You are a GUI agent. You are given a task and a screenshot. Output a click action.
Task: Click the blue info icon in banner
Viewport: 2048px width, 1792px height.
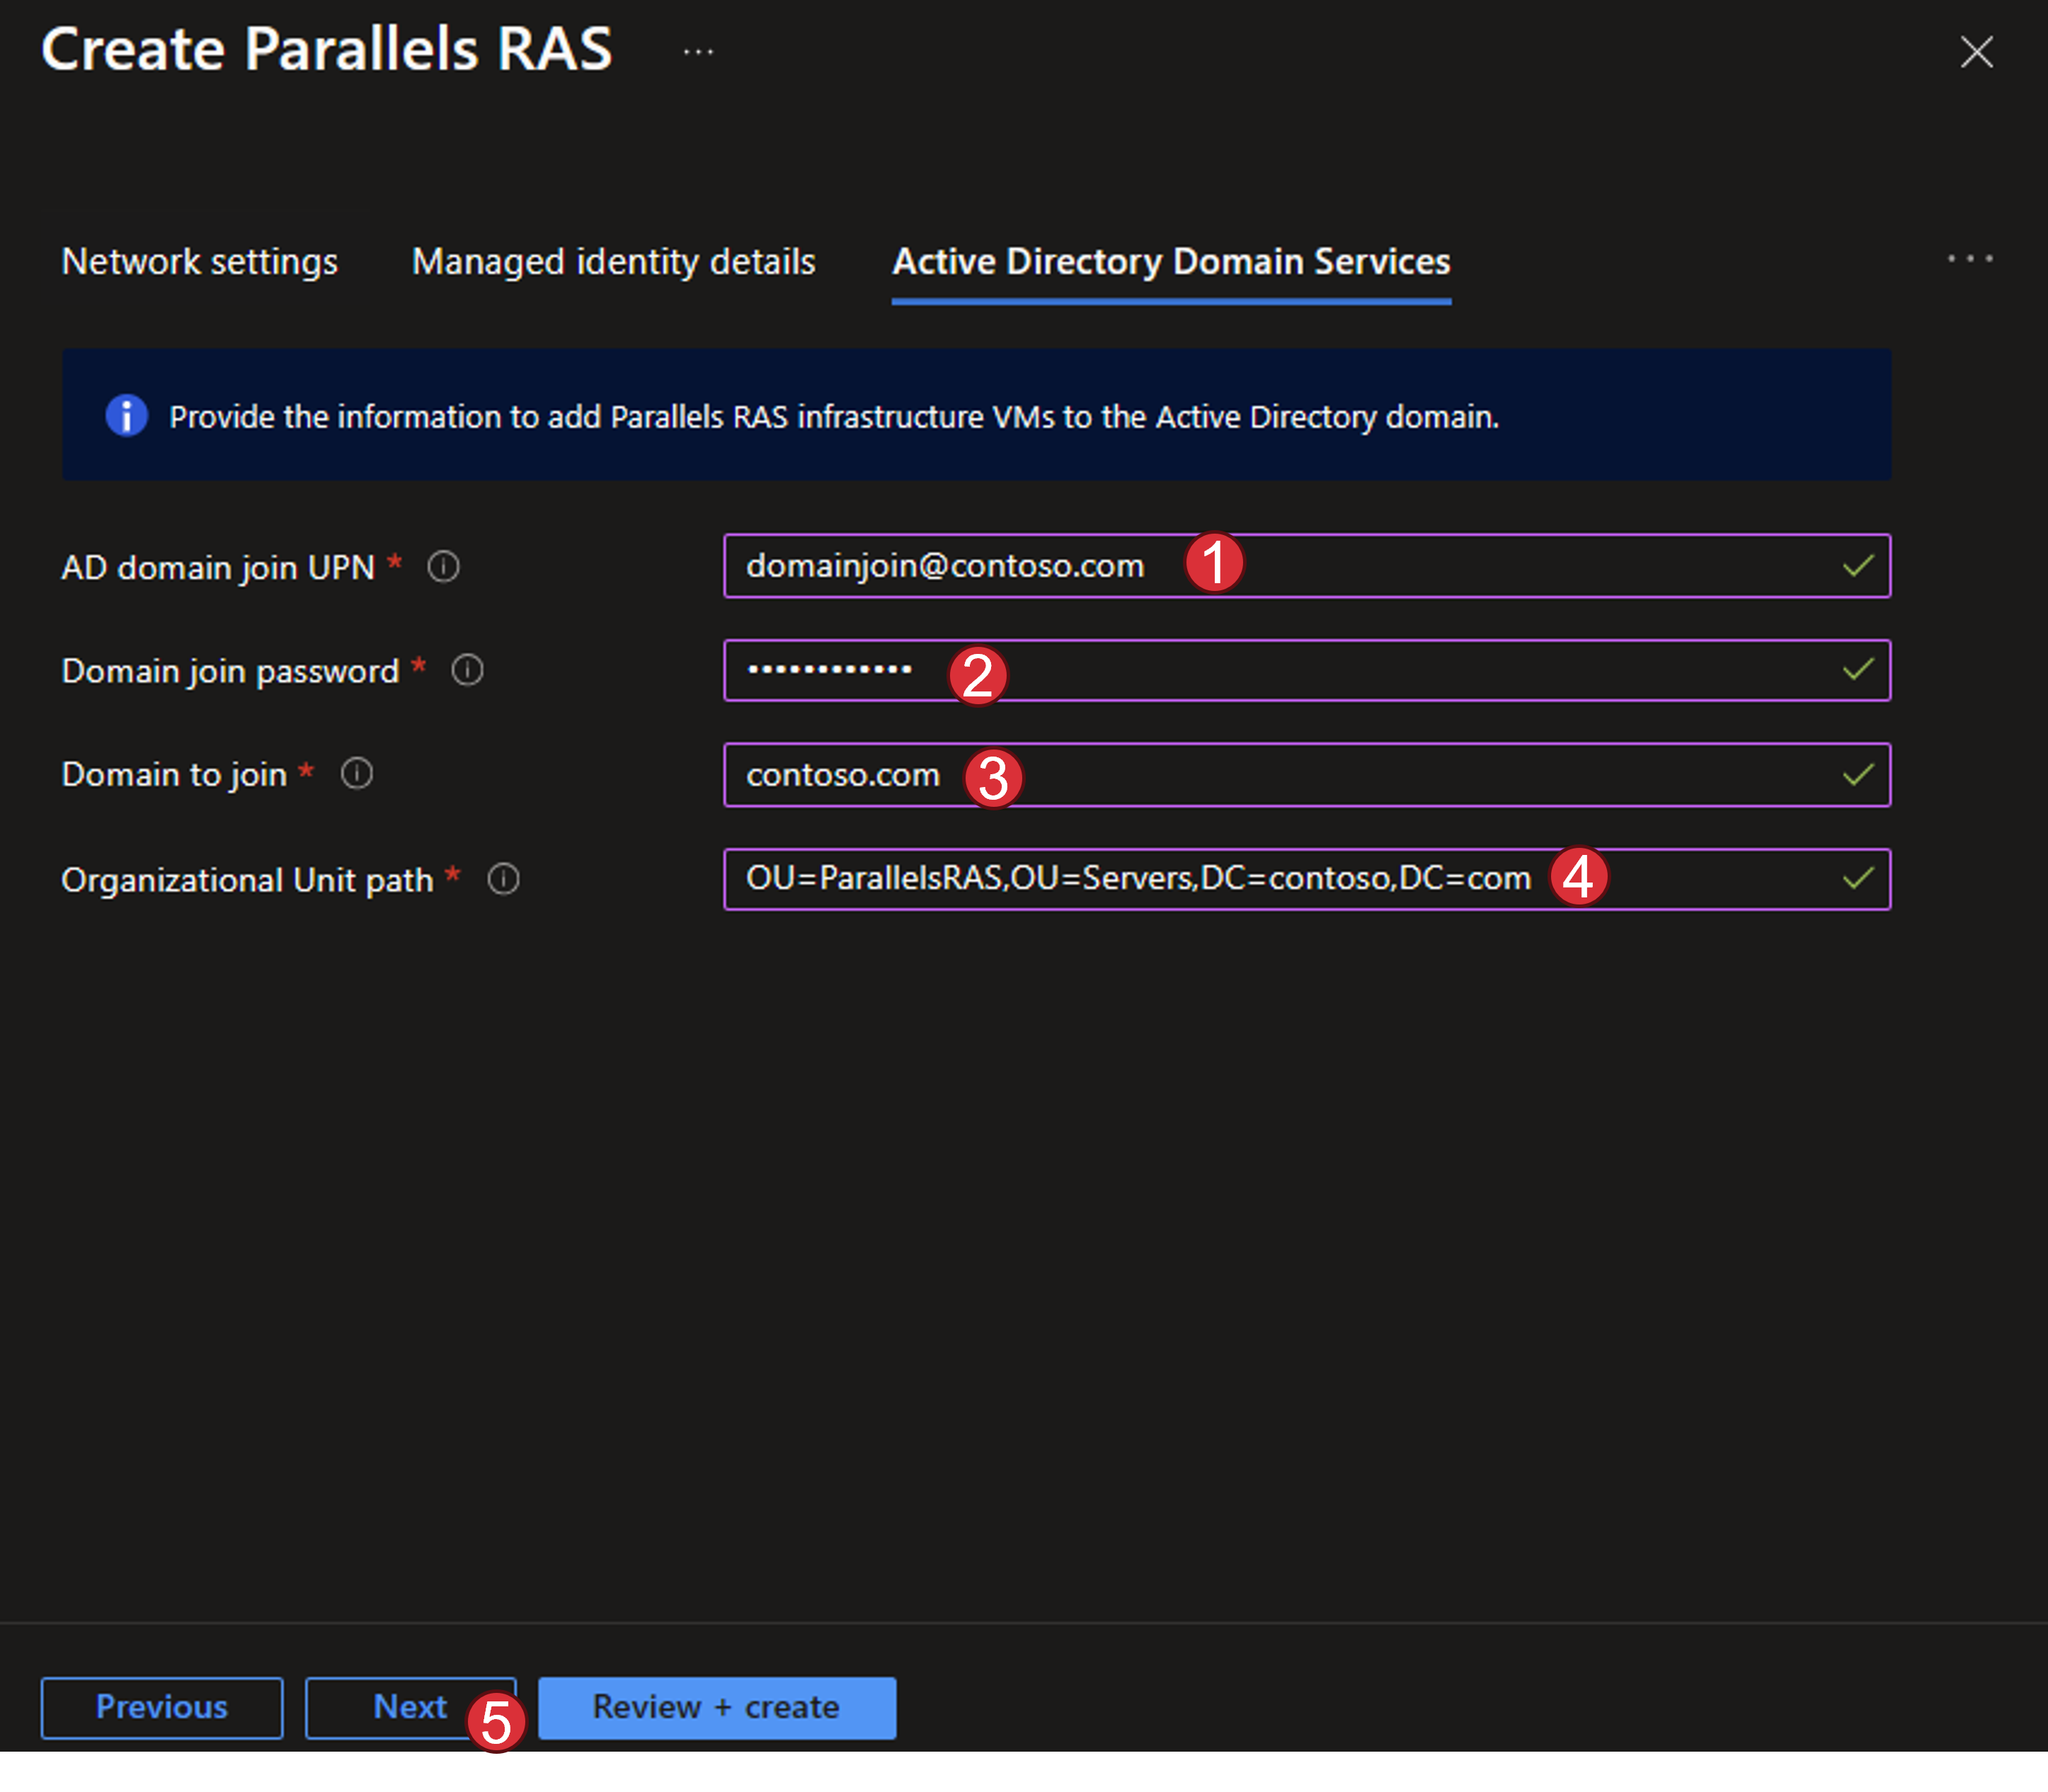click(x=127, y=415)
